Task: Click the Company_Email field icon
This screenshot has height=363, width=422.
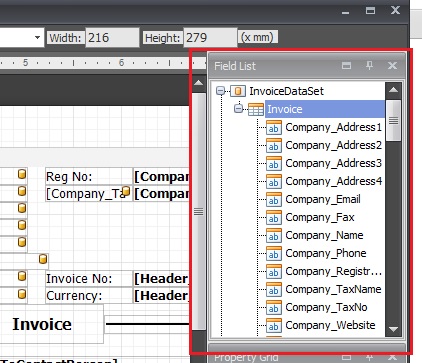Action: click(x=274, y=200)
